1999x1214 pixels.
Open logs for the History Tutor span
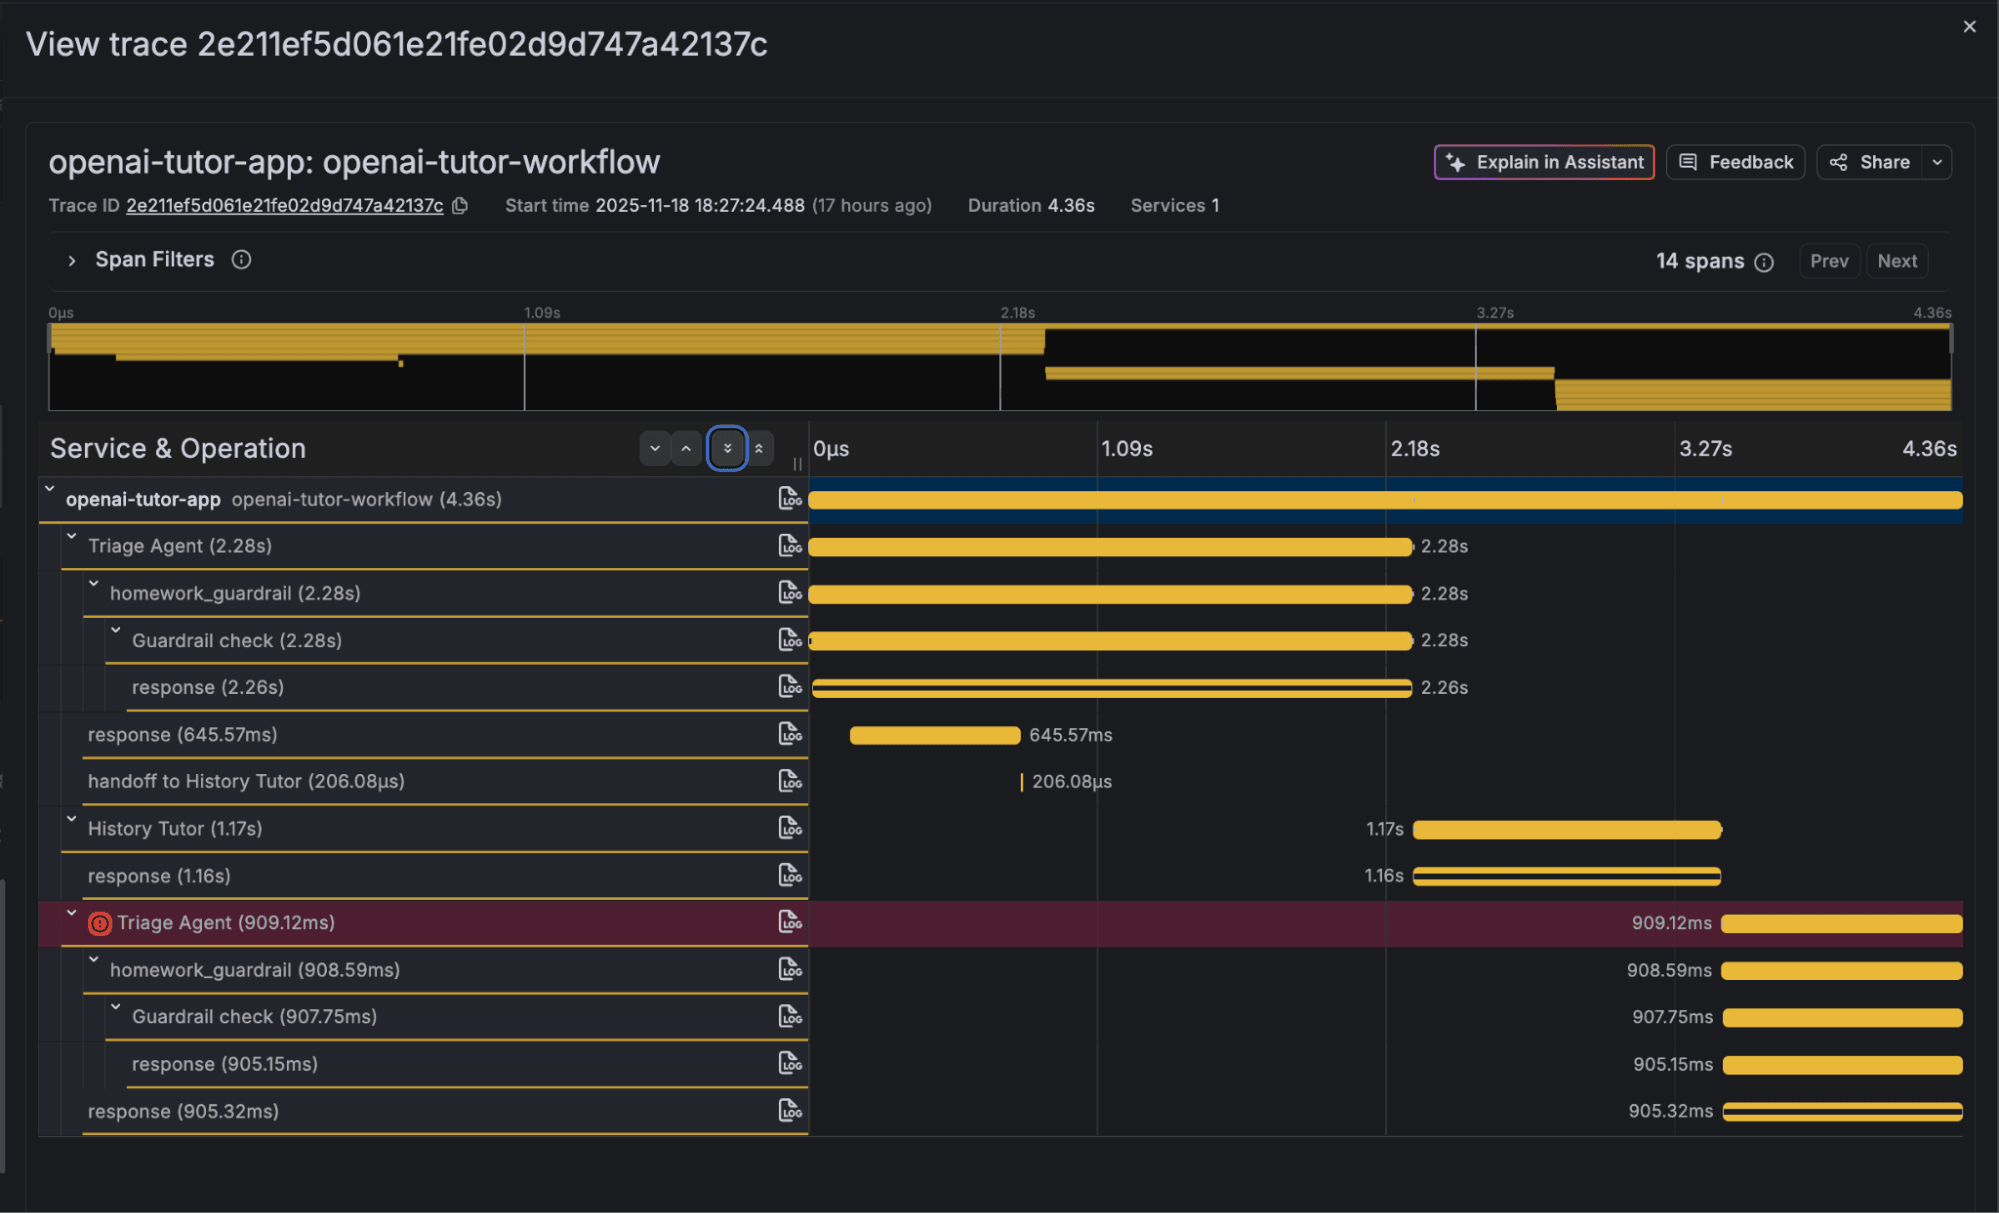coord(791,828)
